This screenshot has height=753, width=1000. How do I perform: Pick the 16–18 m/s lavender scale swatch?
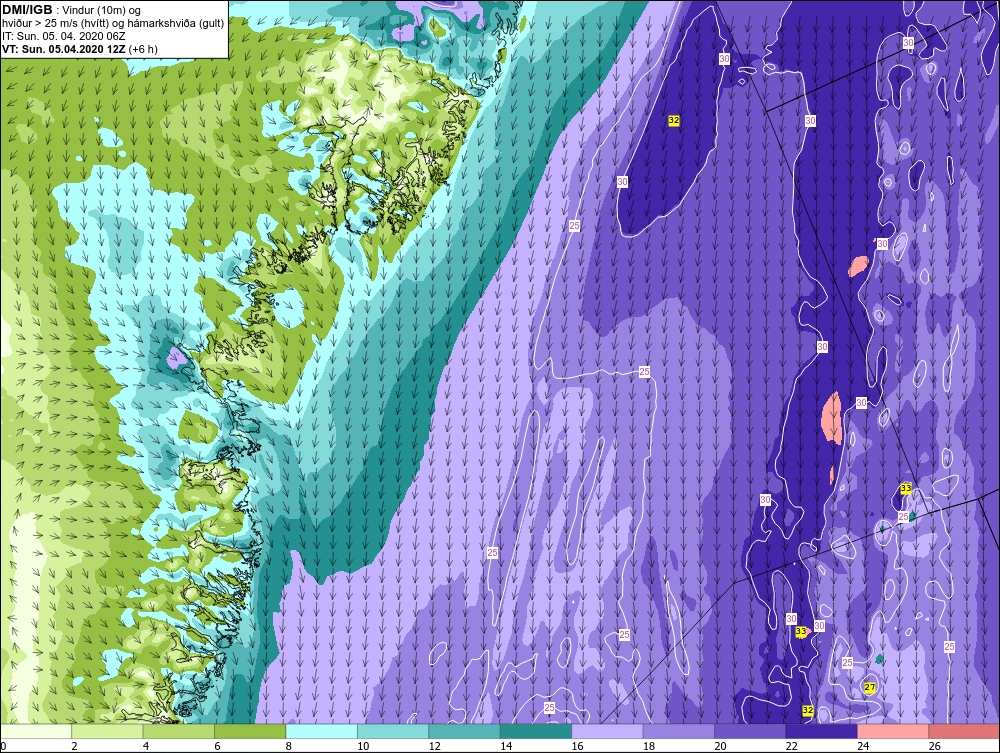607,731
